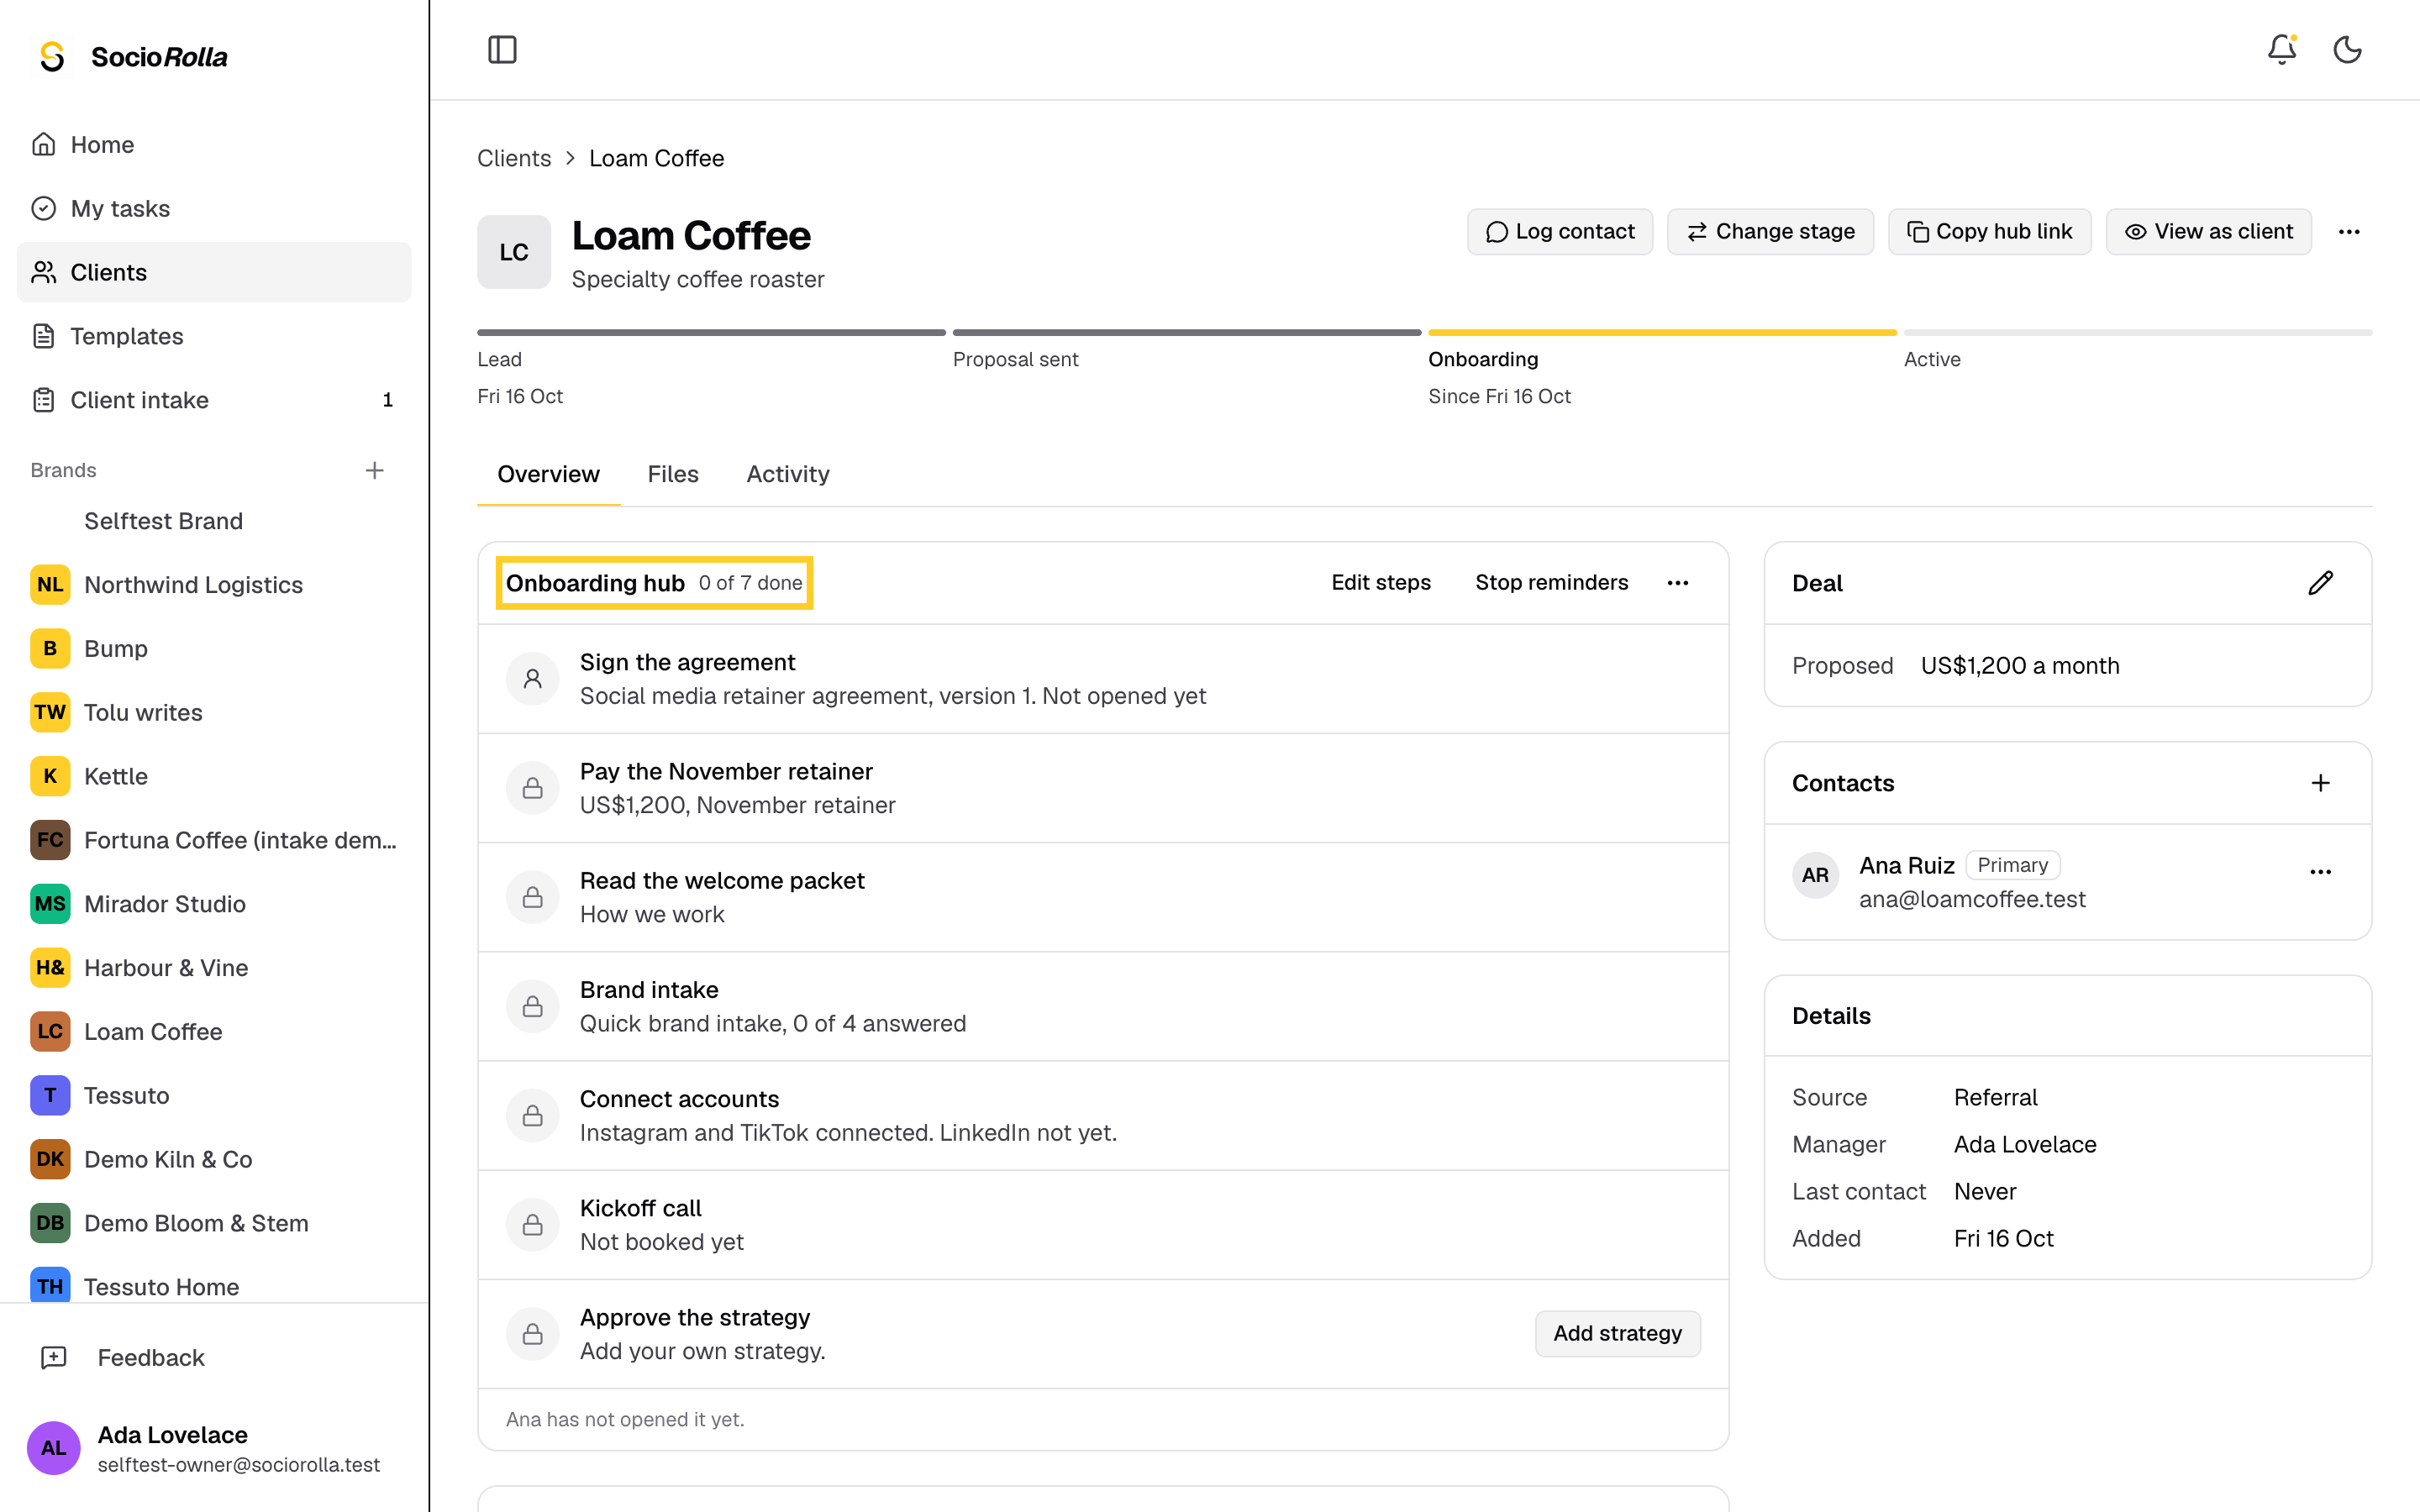Toggle View as client
This screenshot has height=1512, width=2420.
pyautogui.click(x=2208, y=232)
